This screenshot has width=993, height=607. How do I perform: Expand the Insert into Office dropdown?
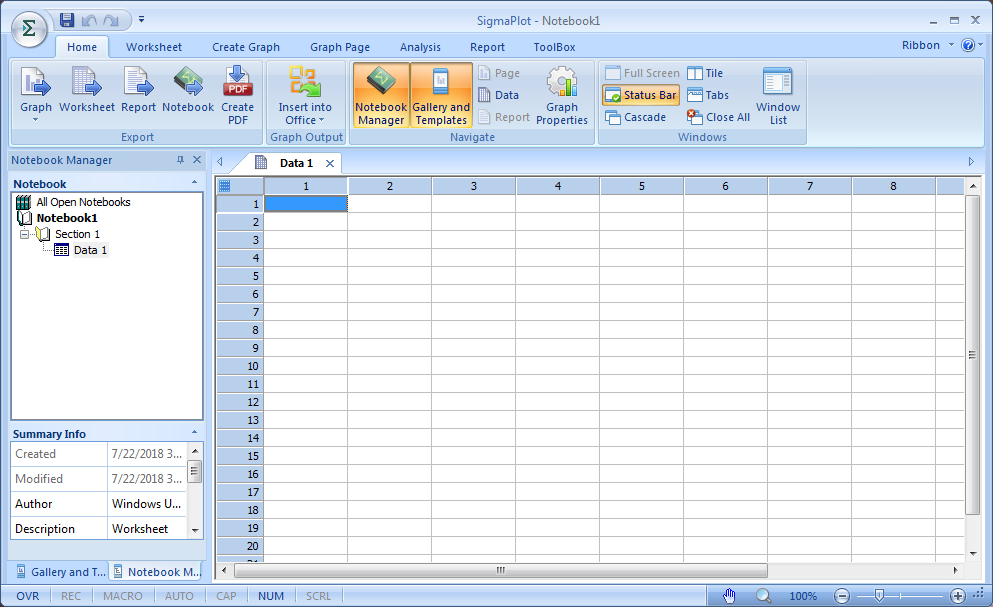(305, 120)
